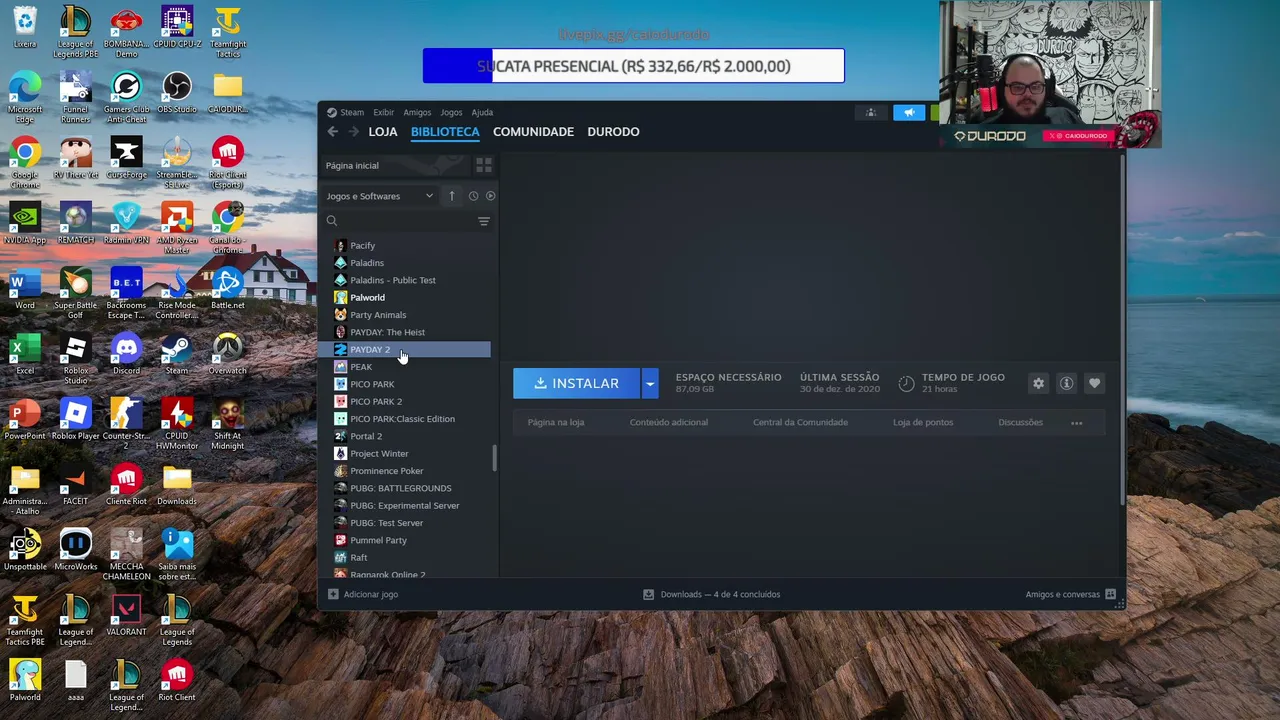Show ready-to-play games filter icon

point(490,196)
